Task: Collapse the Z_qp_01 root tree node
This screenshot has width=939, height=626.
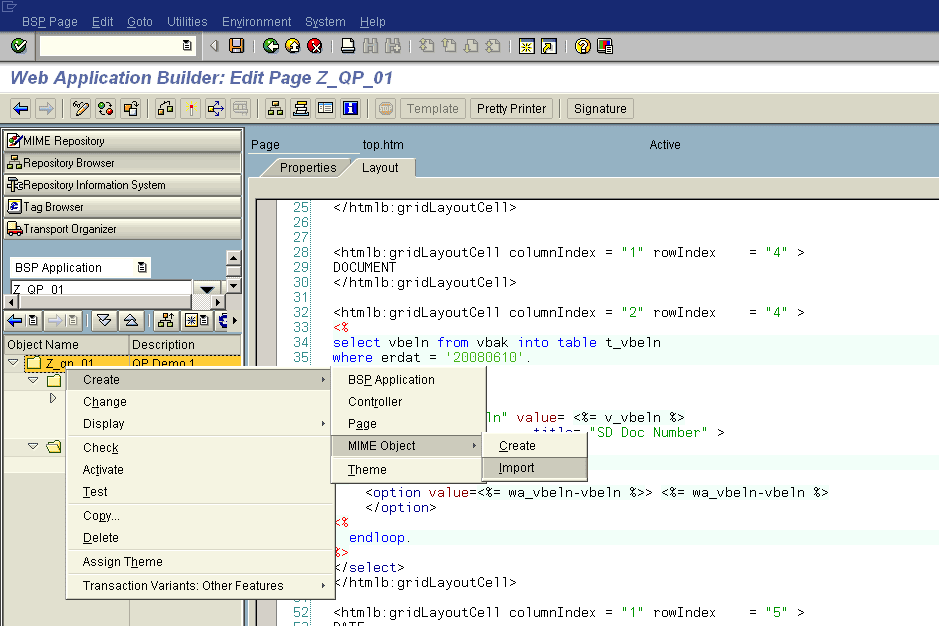Action: pyautogui.click(x=13, y=362)
